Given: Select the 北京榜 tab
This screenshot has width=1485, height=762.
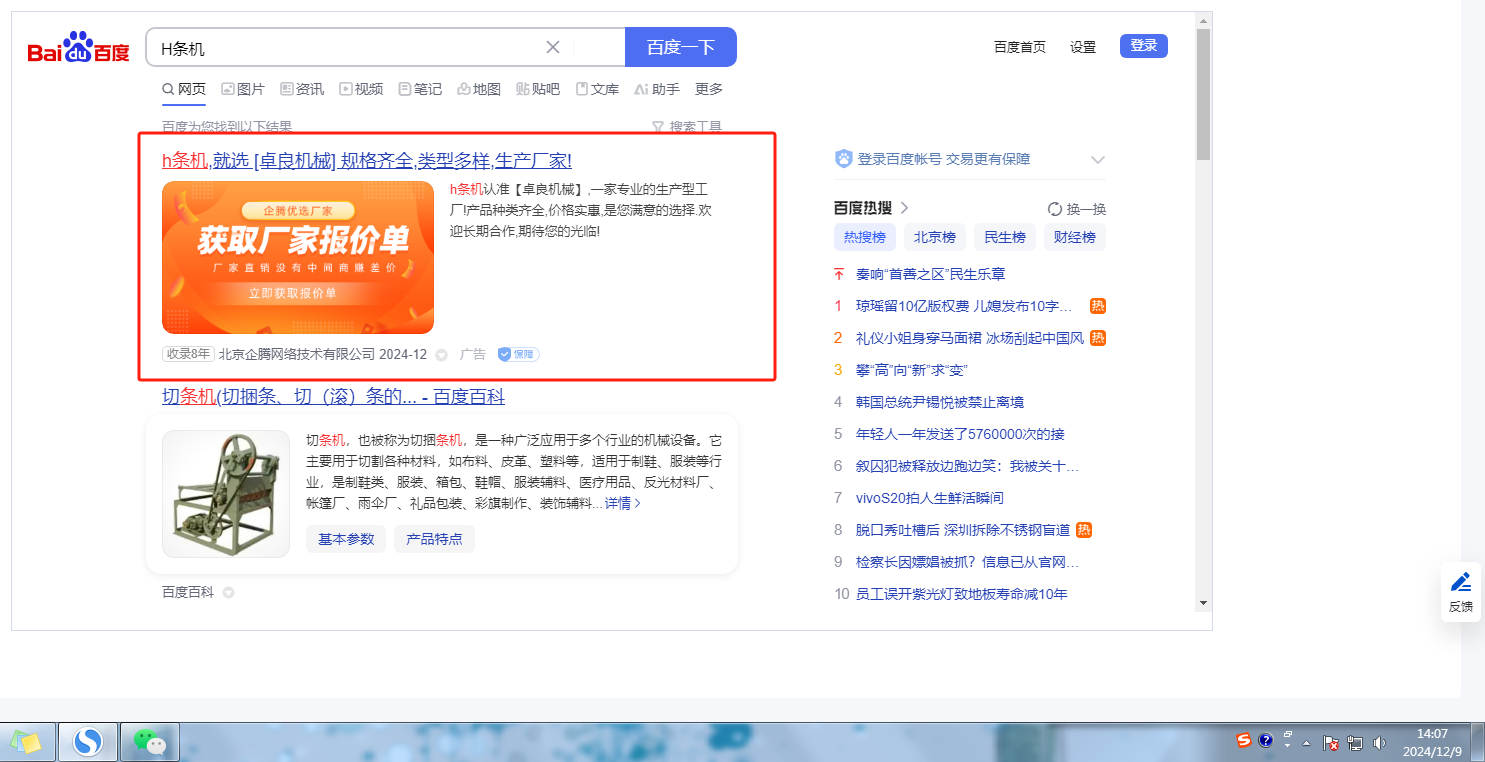Looking at the screenshot, I should (935, 237).
